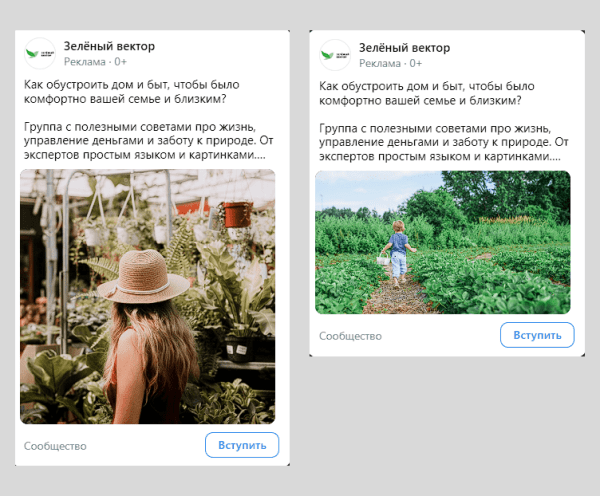Click Вступить button on the right ad
The height and width of the screenshot is (496, 600).
click(537, 335)
